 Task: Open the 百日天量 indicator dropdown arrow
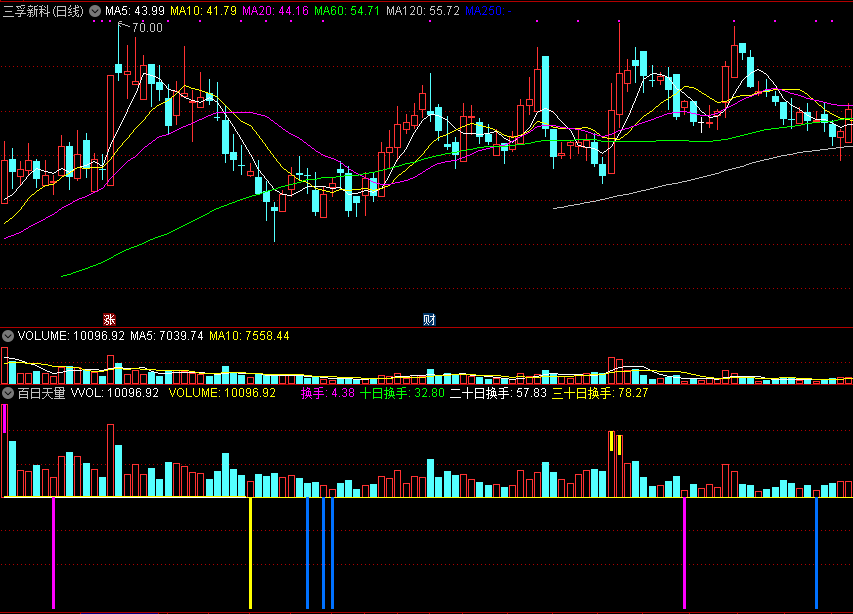(x=8, y=393)
